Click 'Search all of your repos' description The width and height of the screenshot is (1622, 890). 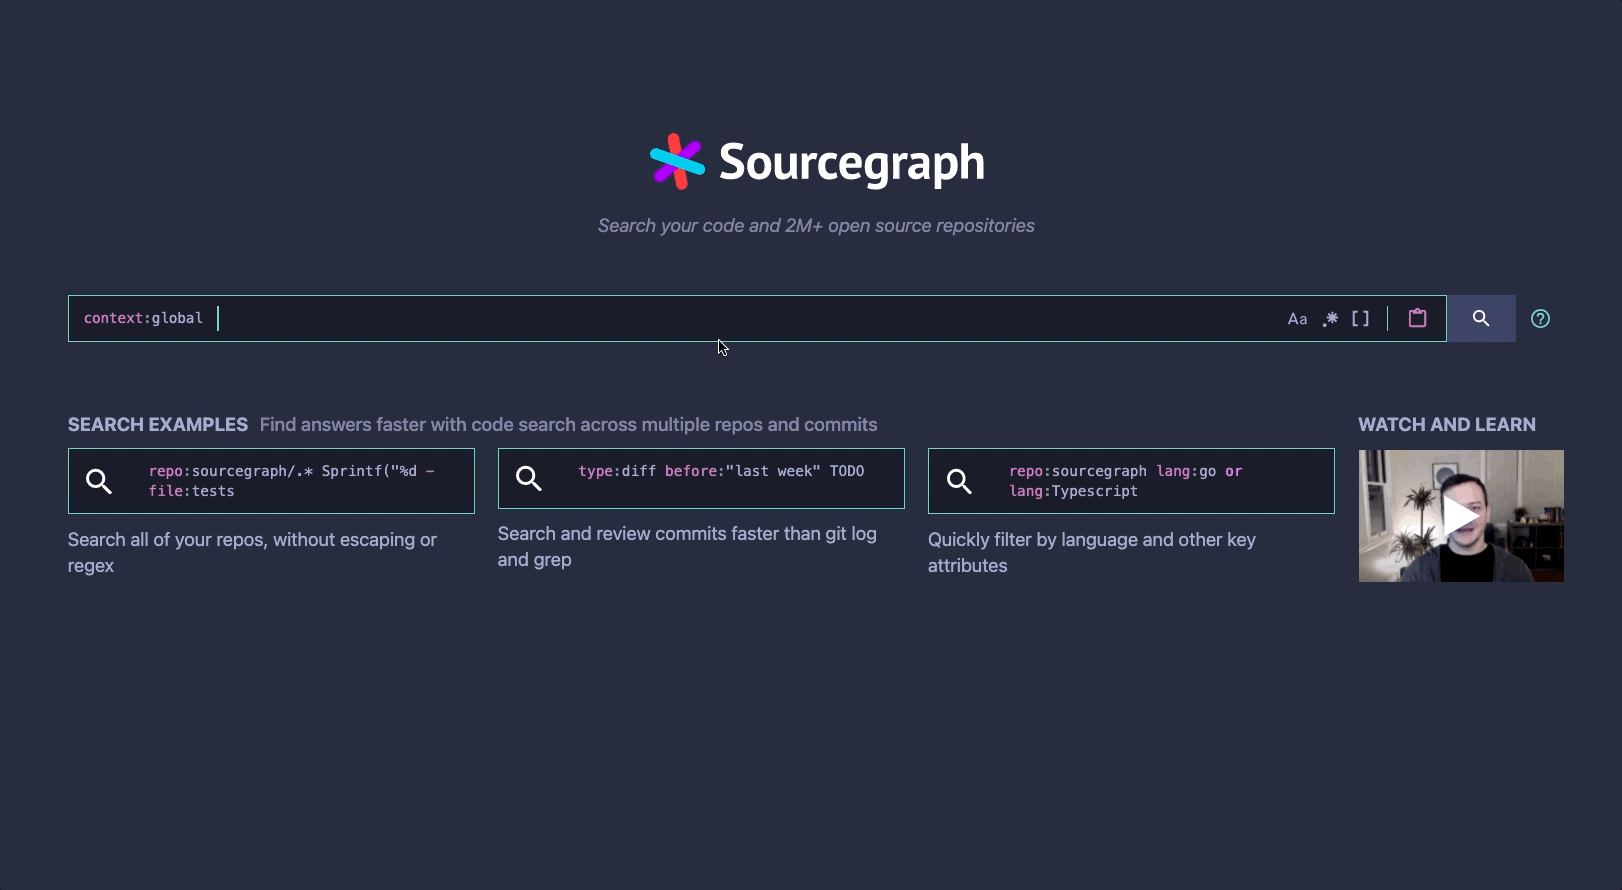(252, 552)
